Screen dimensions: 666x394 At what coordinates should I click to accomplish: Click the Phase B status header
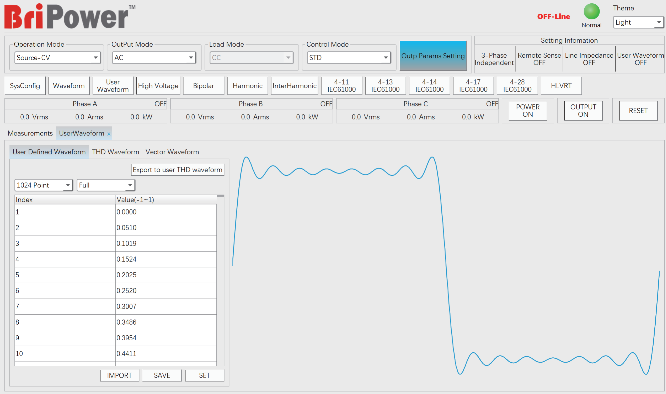(x=252, y=104)
